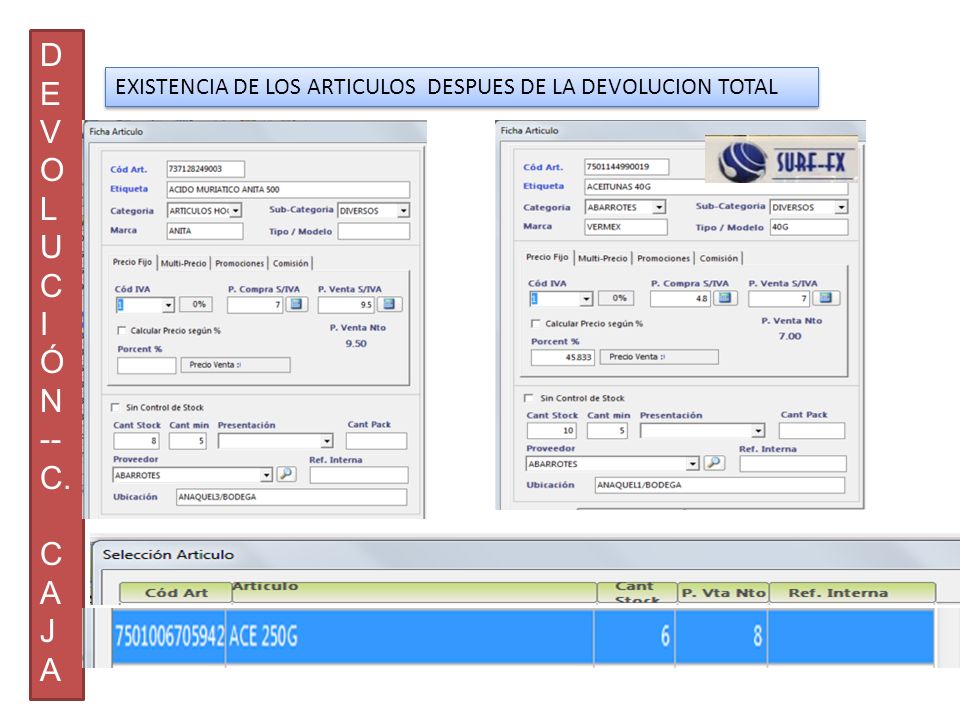Viewport: 960px width, 720px height.
Task: Click P. Compra S/IVA field showing 4.8
Action: pos(680,299)
